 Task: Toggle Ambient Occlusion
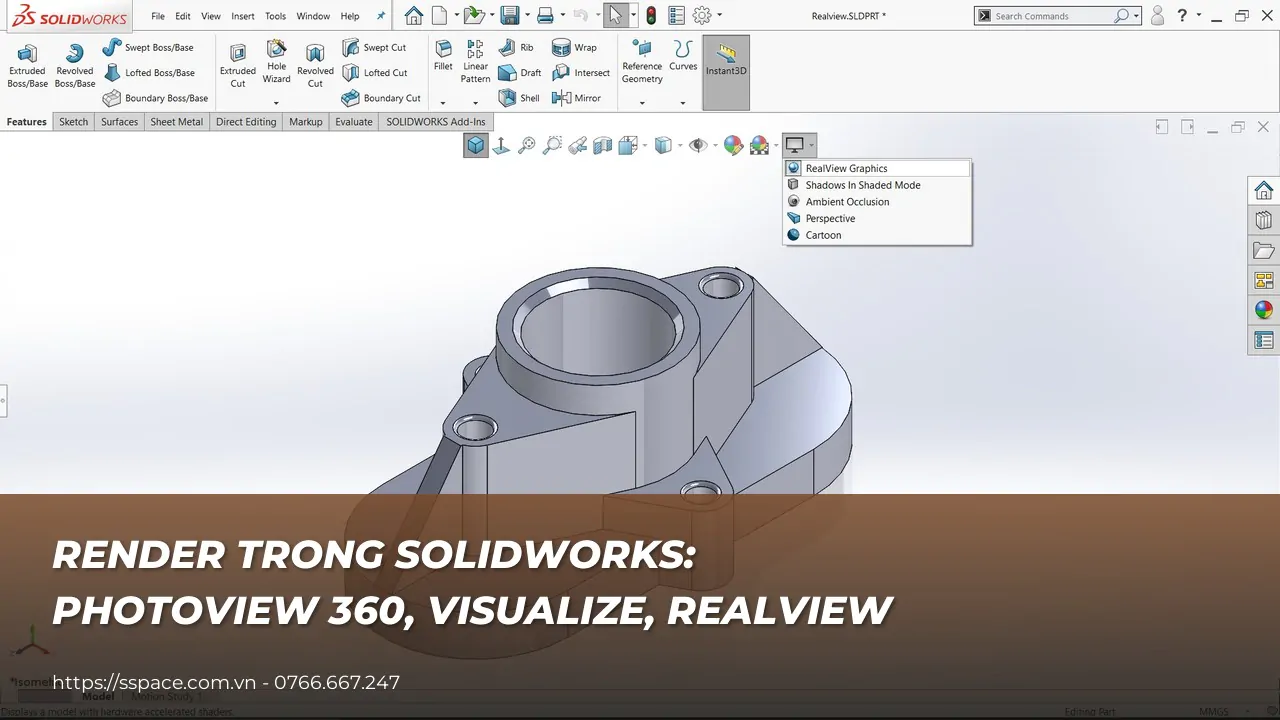point(877,202)
